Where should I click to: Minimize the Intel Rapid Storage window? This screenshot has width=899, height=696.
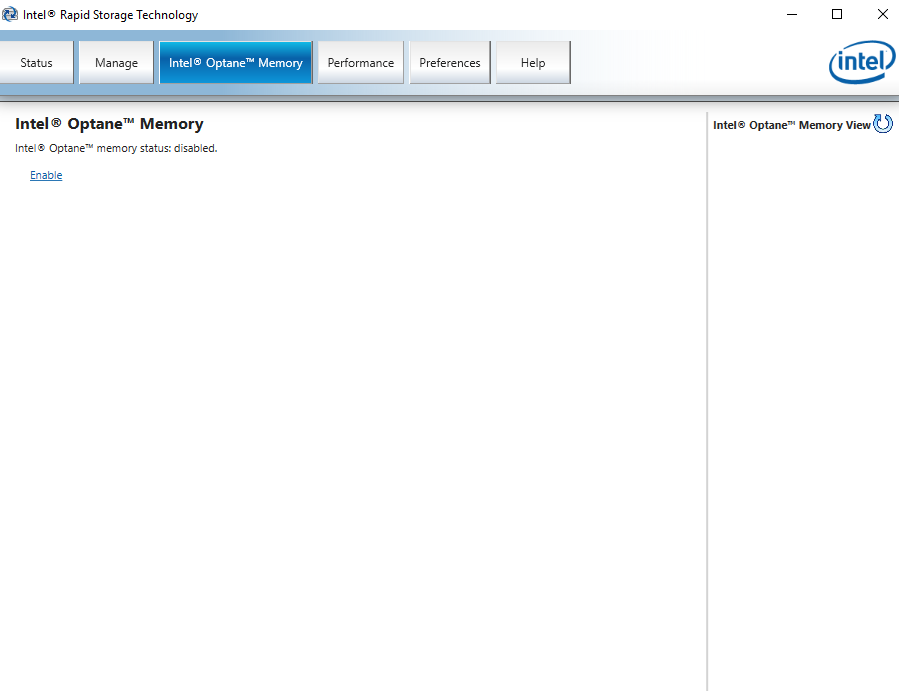pyautogui.click(x=792, y=14)
